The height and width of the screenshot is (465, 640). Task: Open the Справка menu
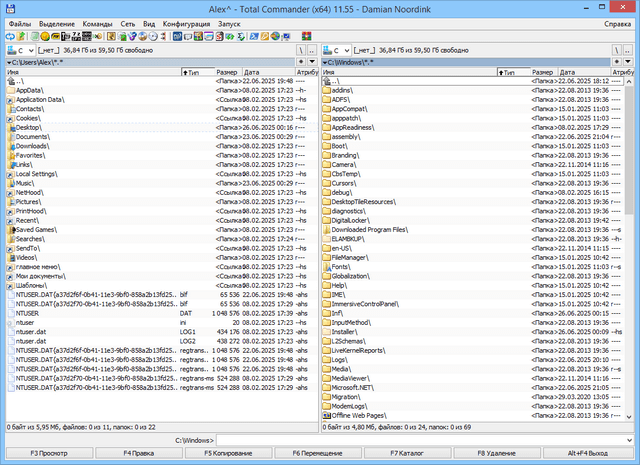(x=617, y=23)
